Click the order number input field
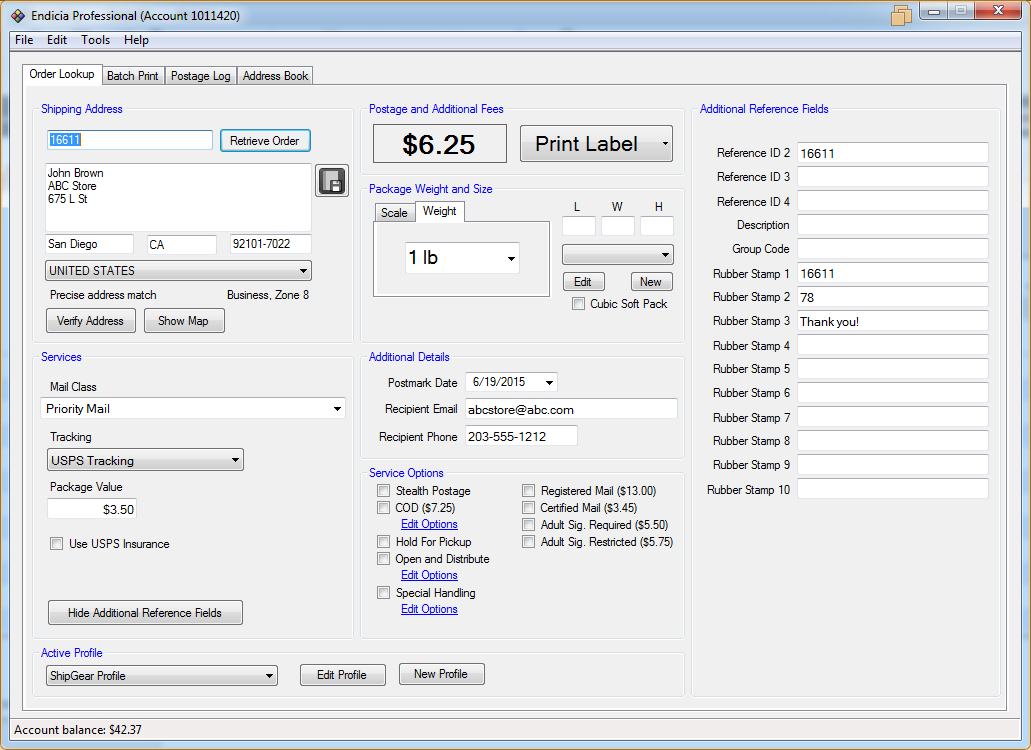1031x750 pixels. (130, 139)
